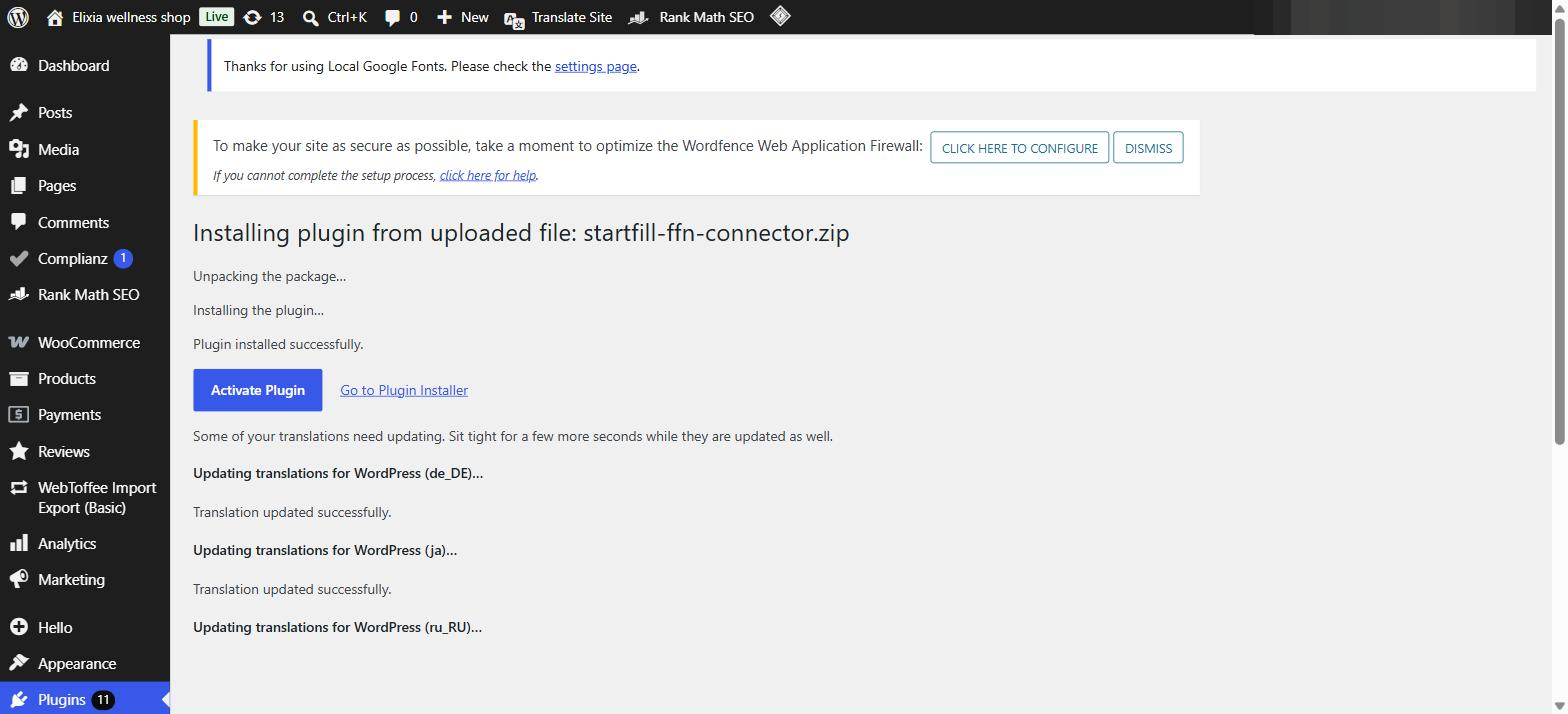Visit the Elixia wellness shop home icon
The height and width of the screenshot is (714, 1568).
coord(55,17)
